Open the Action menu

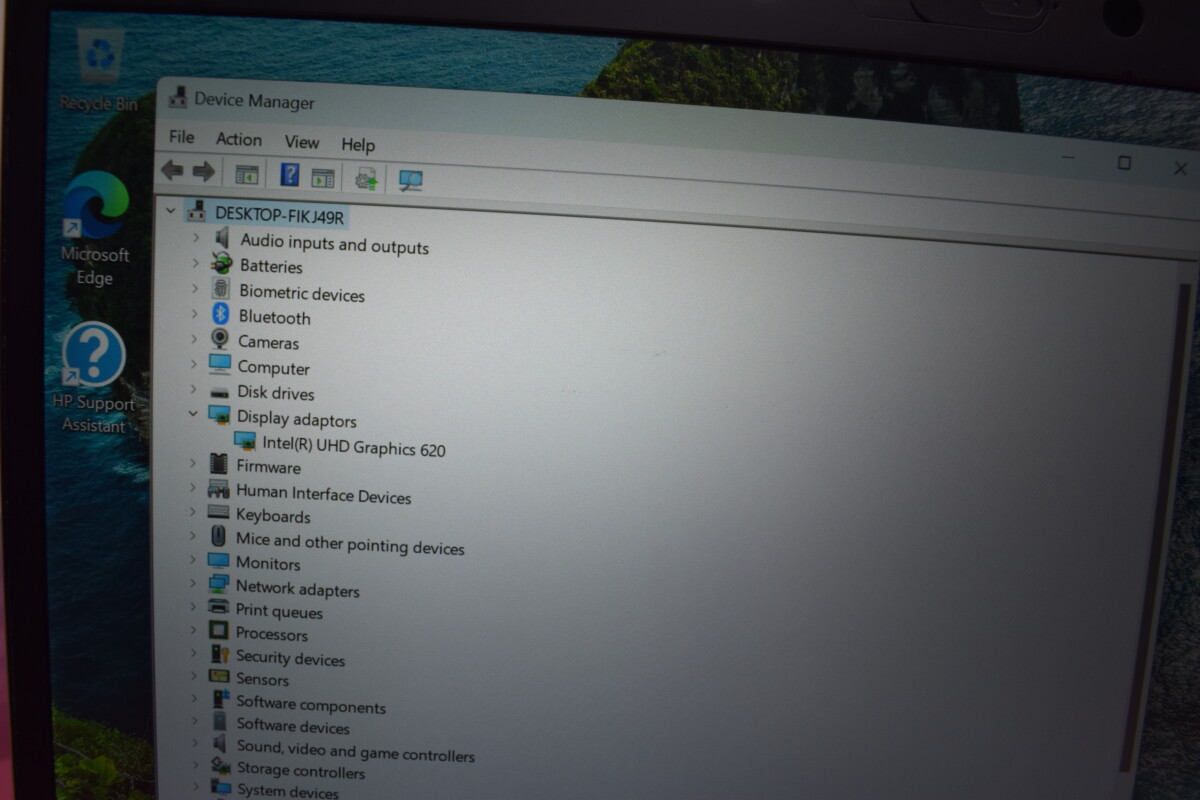pos(238,140)
